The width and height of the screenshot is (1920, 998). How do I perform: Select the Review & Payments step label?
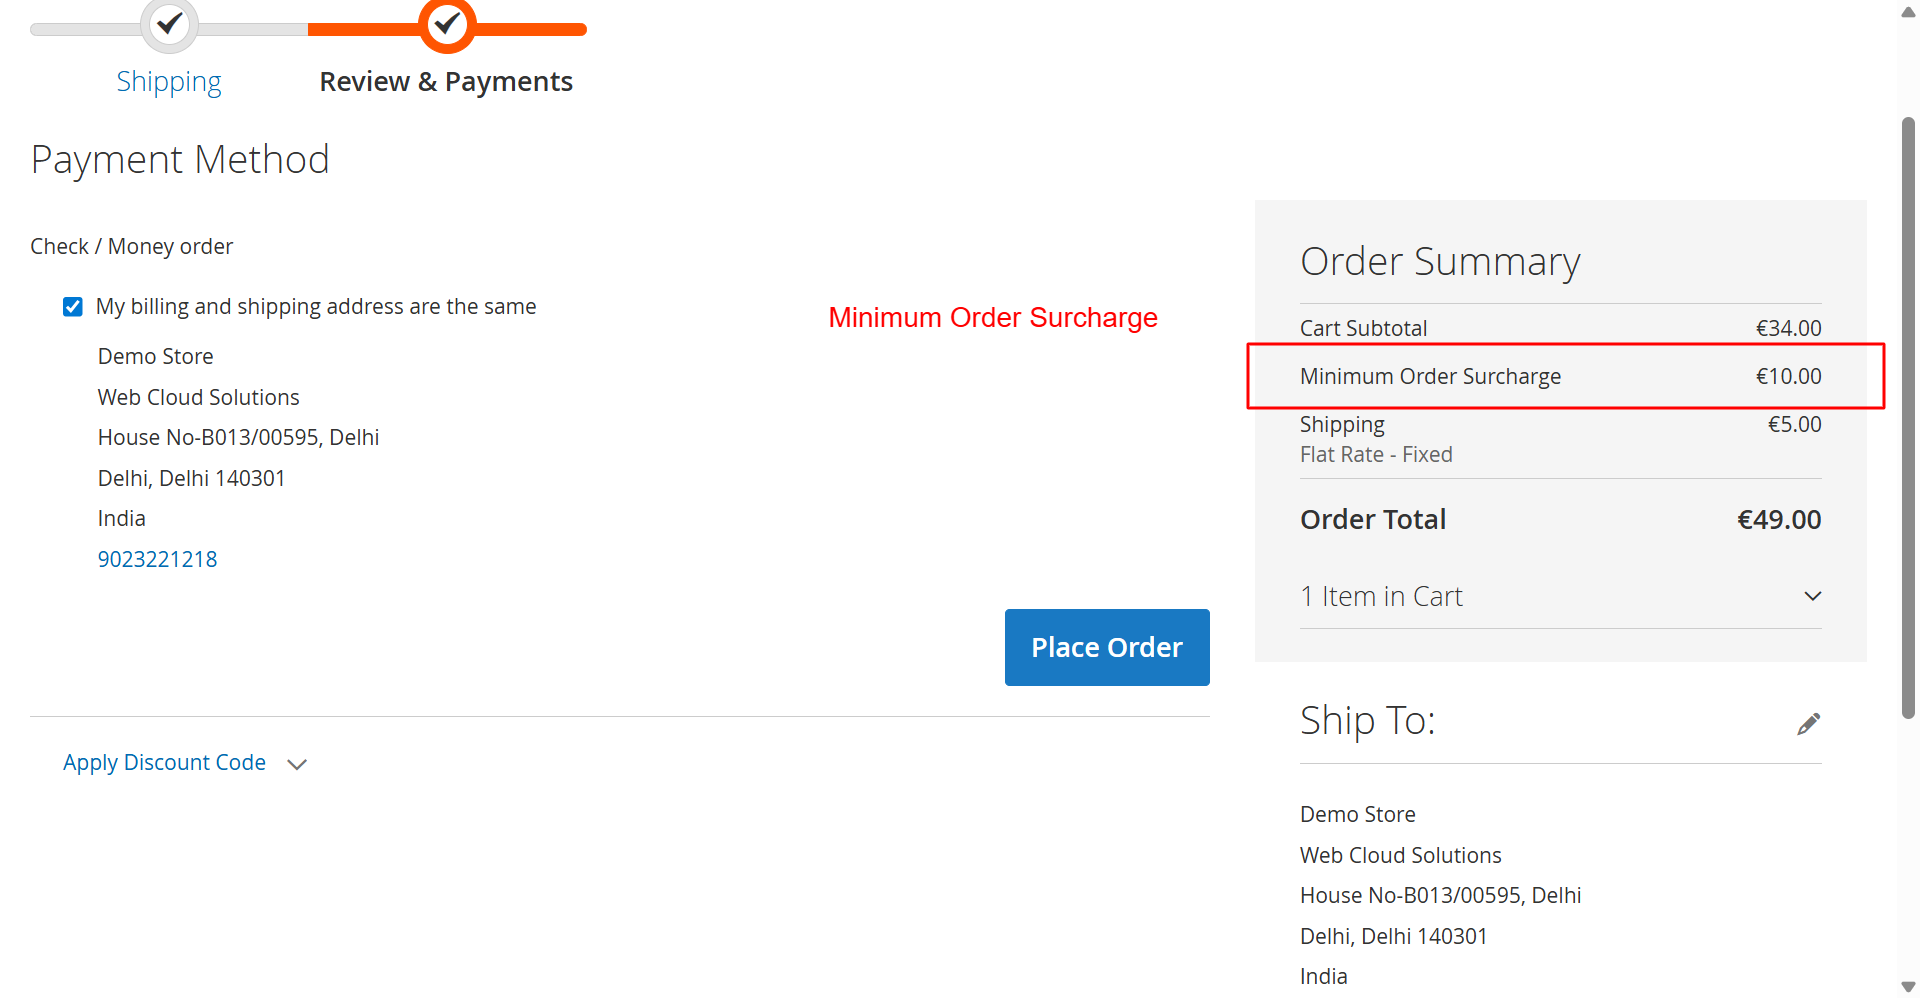click(x=446, y=82)
